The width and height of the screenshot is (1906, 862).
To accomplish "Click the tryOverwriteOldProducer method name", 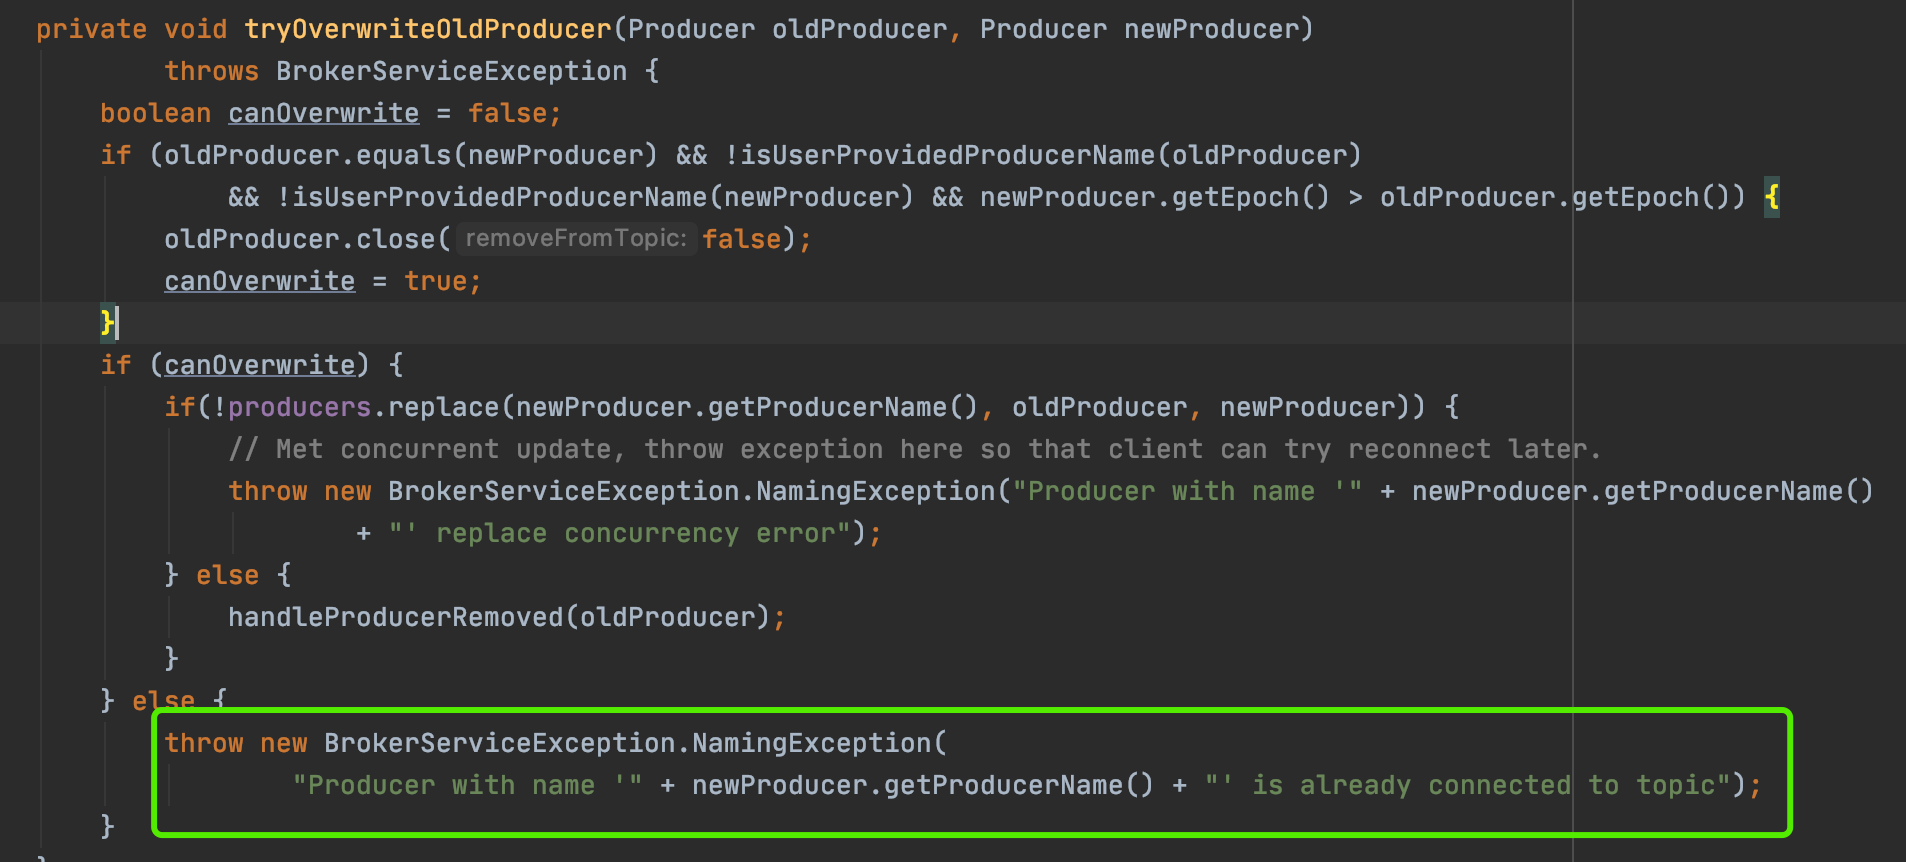I will [x=428, y=29].
